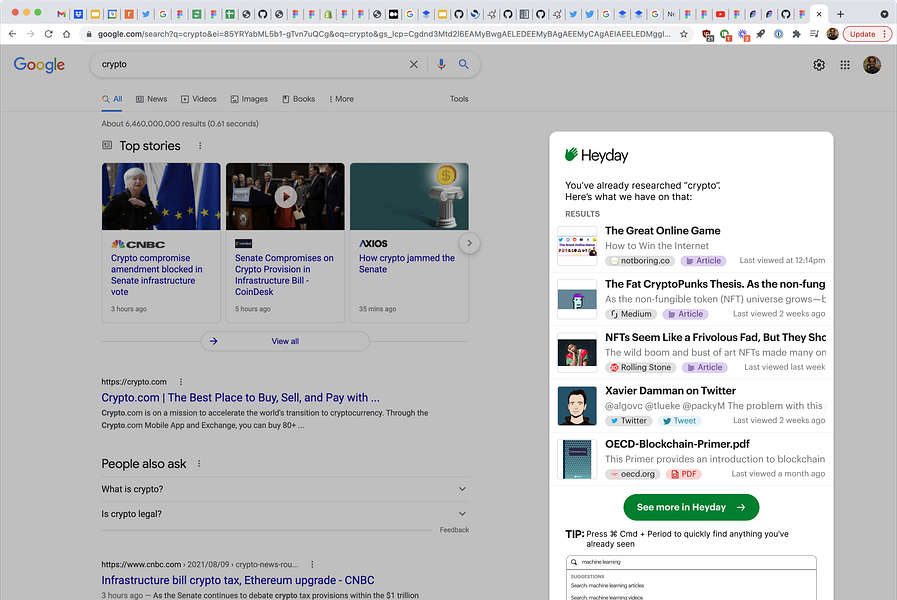Open the Axios story thumbnail with coin pillar

pyautogui.click(x=409, y=197)
